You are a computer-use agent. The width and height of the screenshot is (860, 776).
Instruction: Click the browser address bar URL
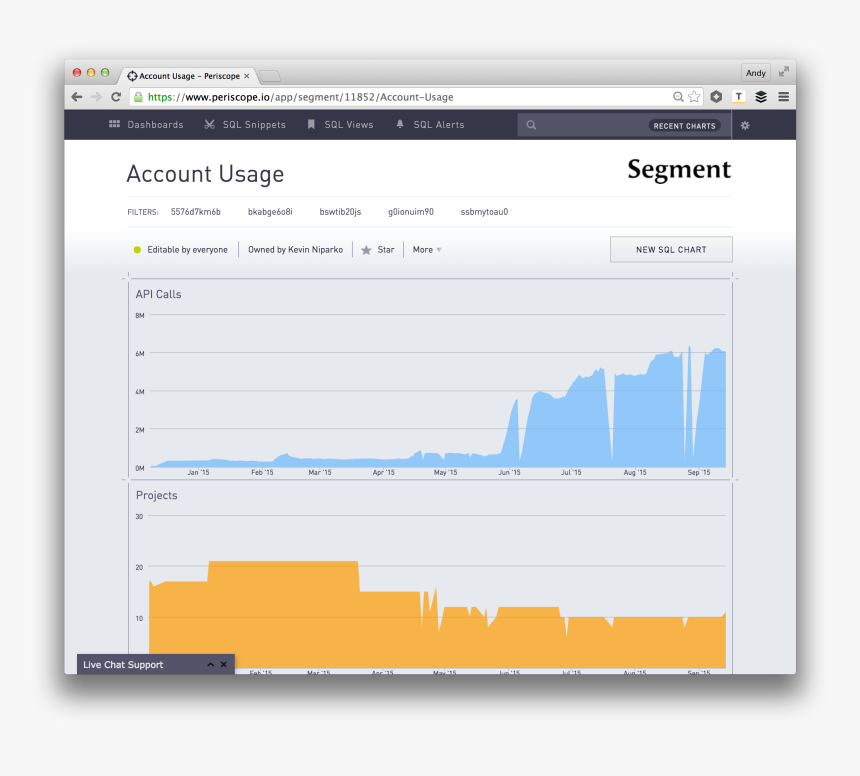(301, 97)
